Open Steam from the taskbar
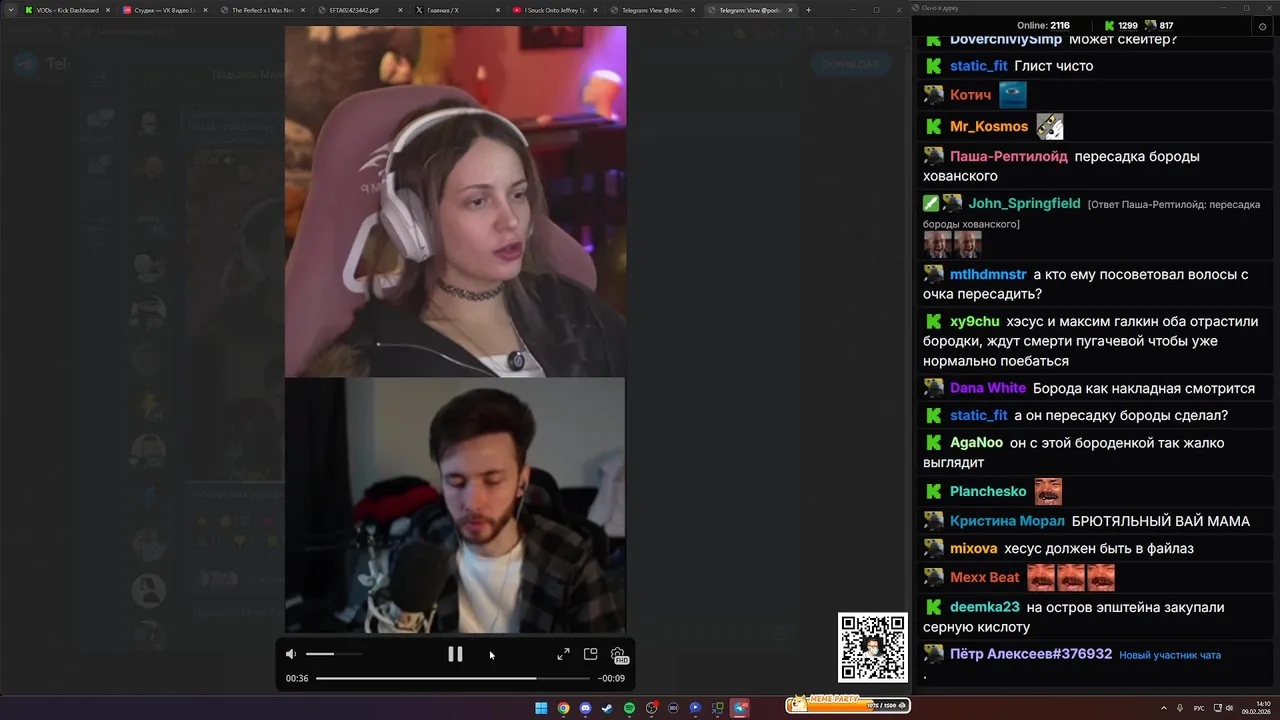 pyautogui.click(x=607, y=708)
